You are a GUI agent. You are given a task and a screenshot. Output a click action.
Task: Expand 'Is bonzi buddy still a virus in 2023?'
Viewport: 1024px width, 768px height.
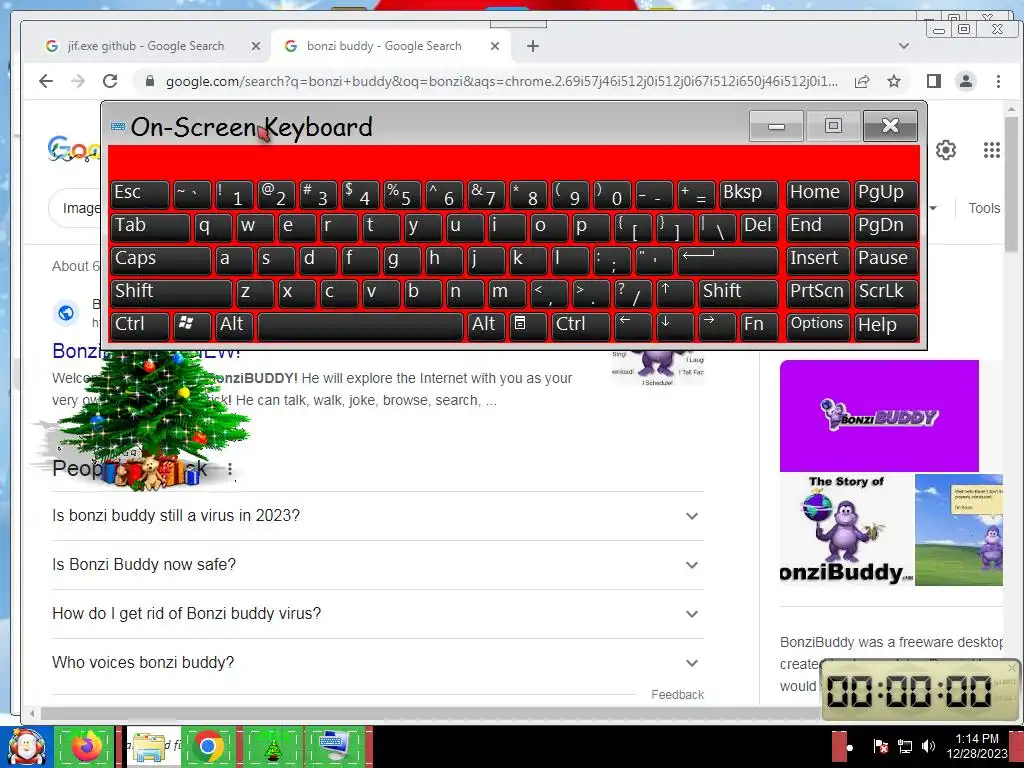(377, 516)
